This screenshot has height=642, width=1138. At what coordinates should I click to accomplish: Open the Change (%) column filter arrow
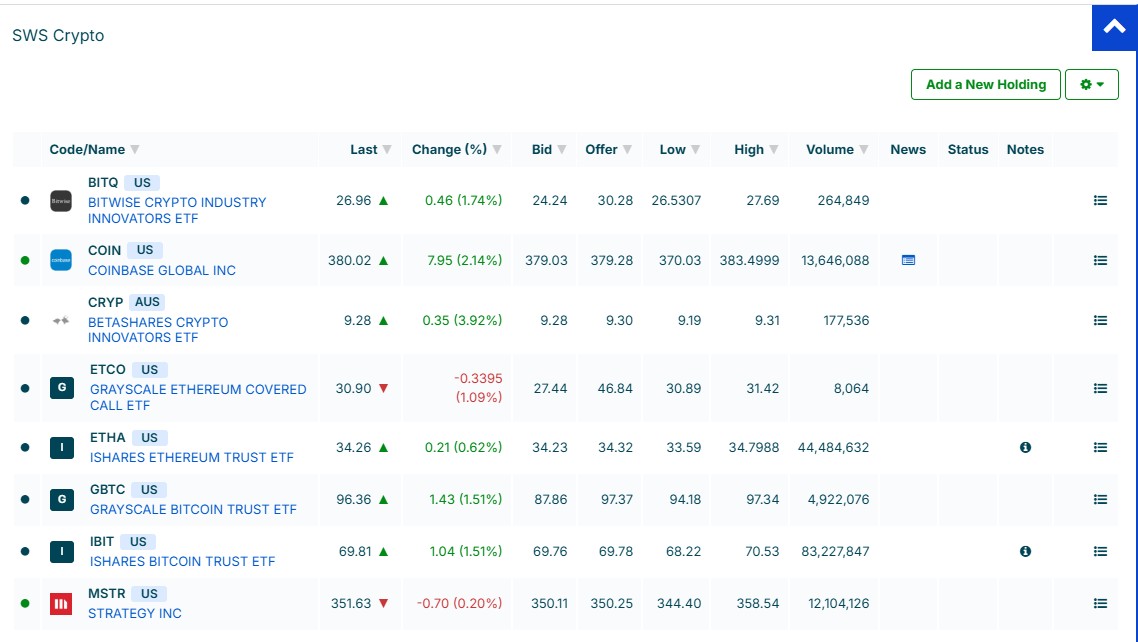click(497, 150)
